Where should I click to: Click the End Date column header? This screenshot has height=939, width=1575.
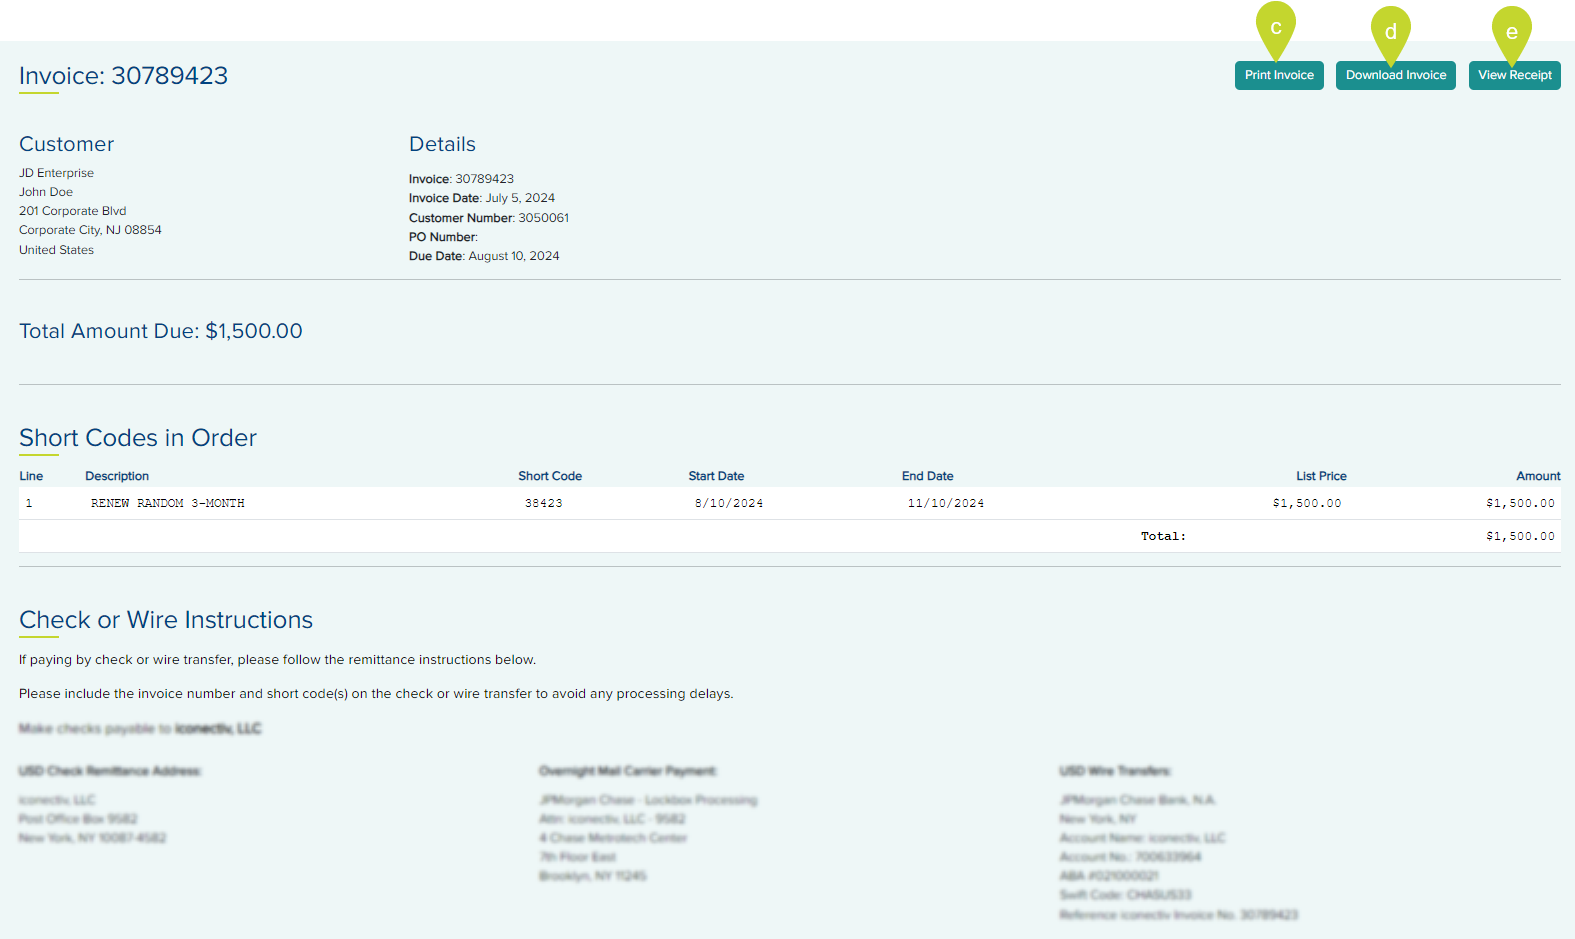pos(927,476)
